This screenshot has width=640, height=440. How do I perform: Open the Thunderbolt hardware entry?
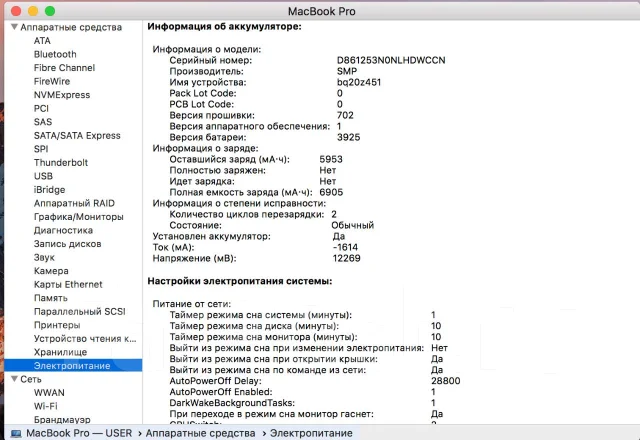tap(61, 162)
